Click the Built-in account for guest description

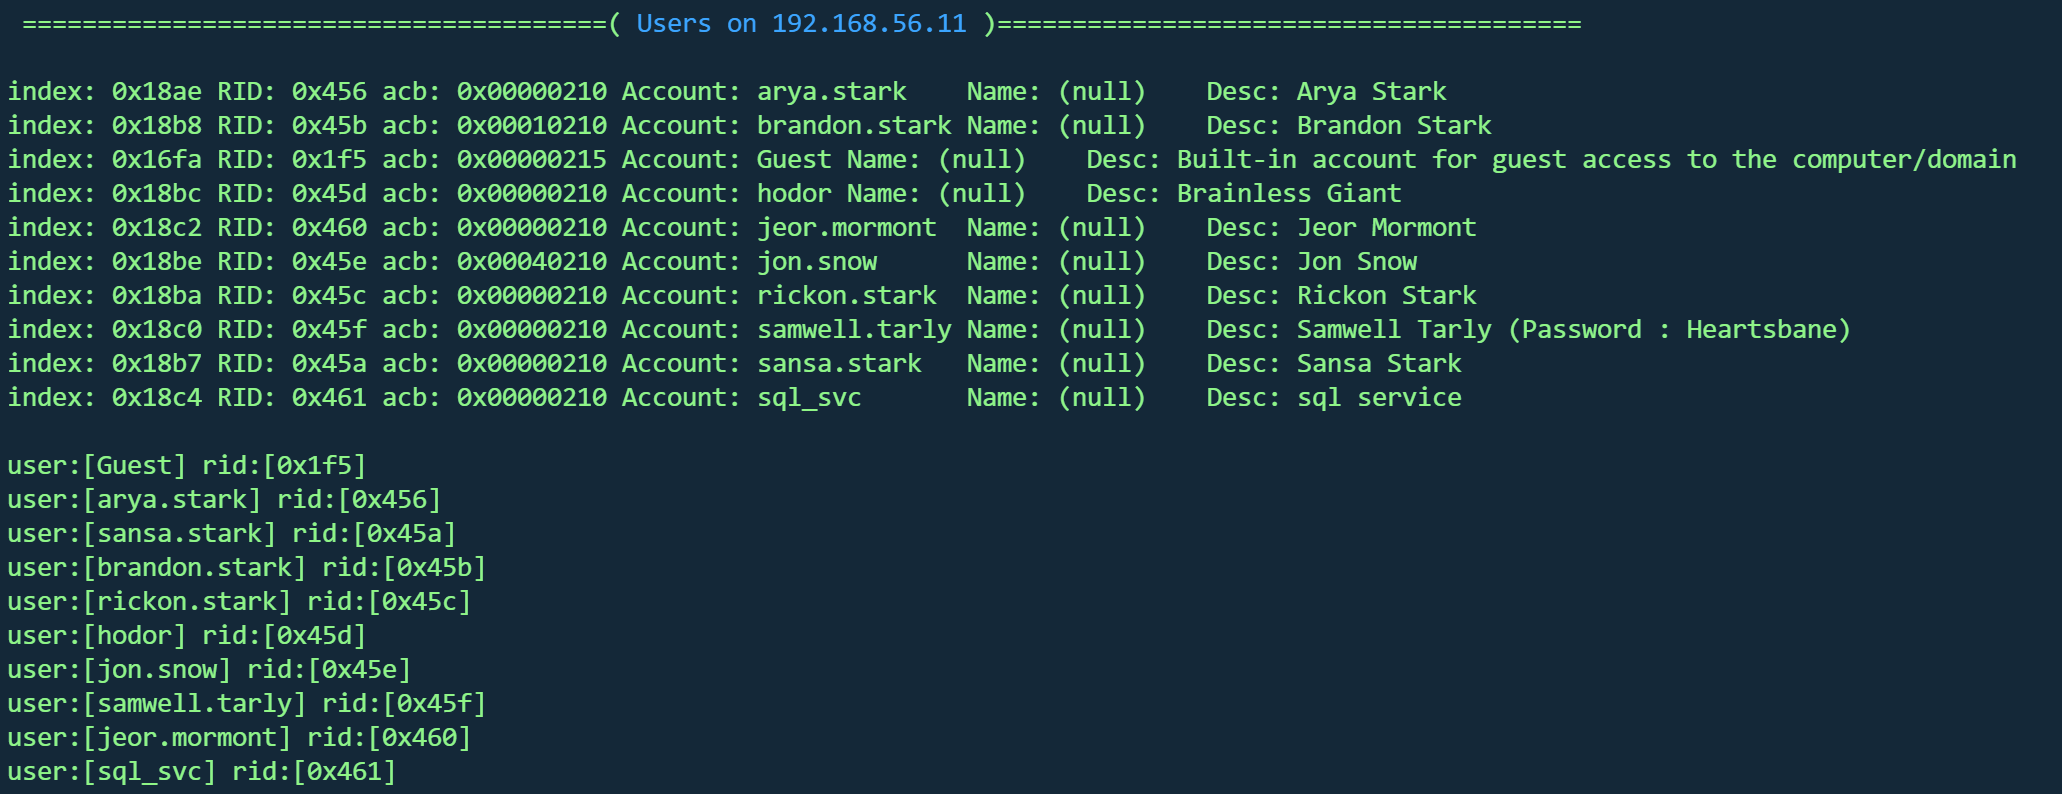(1596, 160)
